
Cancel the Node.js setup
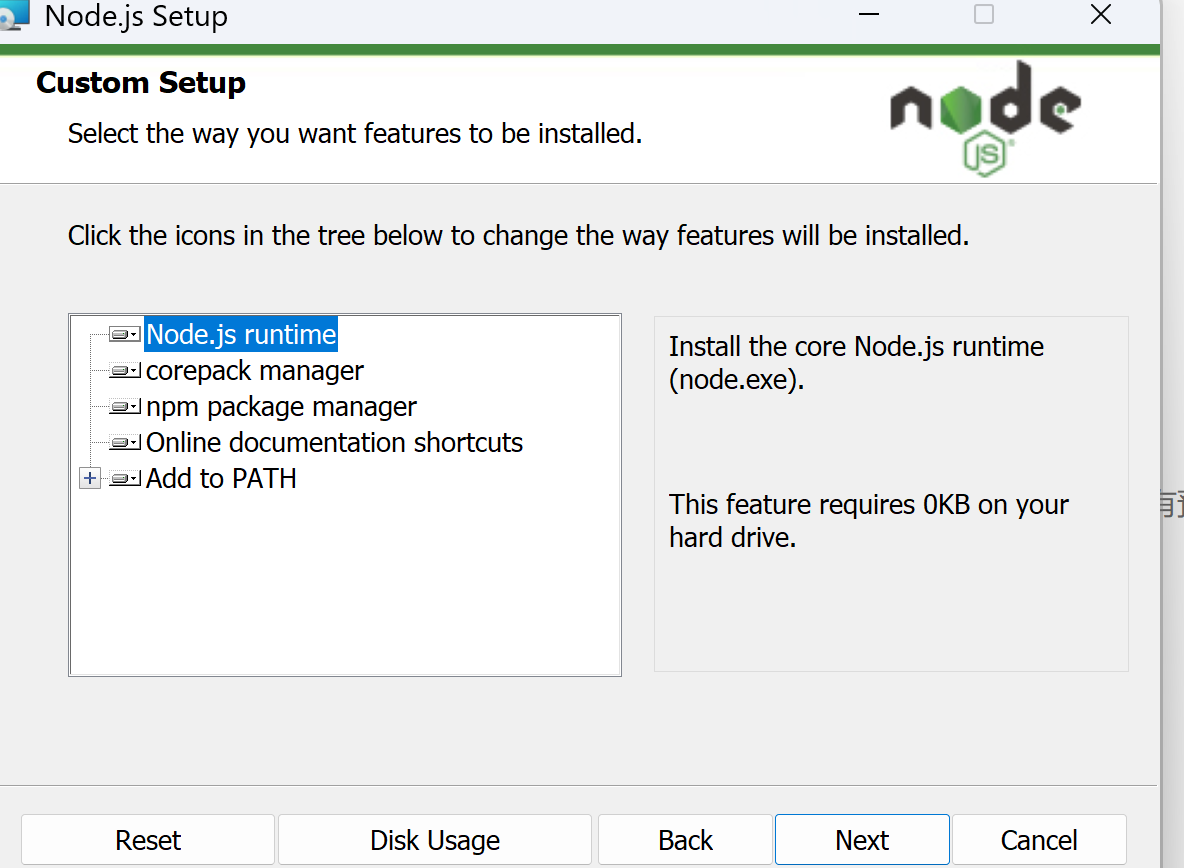[1039, 840]
